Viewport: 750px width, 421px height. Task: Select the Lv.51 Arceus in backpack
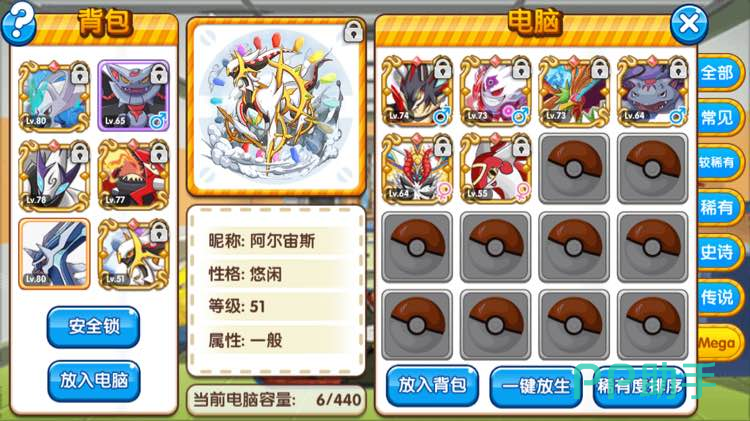click(133, 254)
